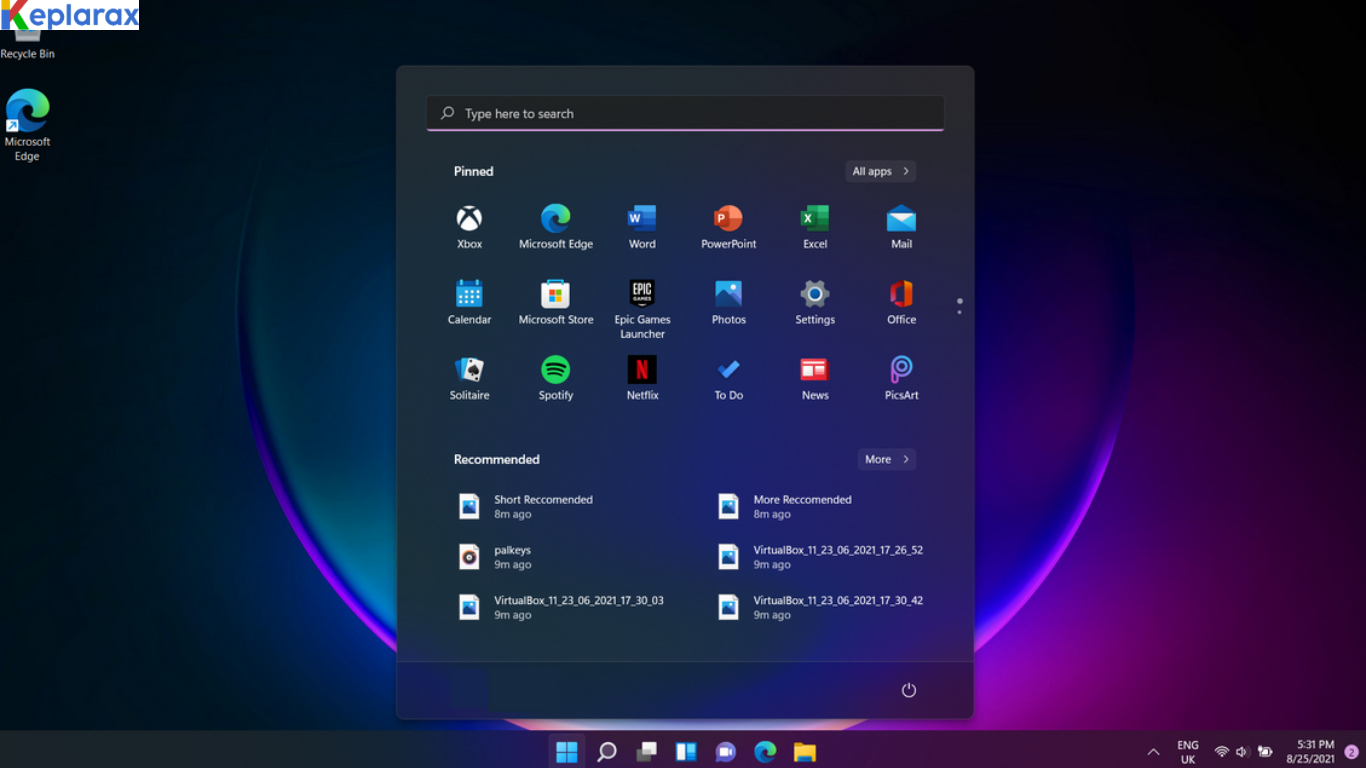Show all apps via All apps button
Screen dimensions: 1366x768
coord(880,171)
